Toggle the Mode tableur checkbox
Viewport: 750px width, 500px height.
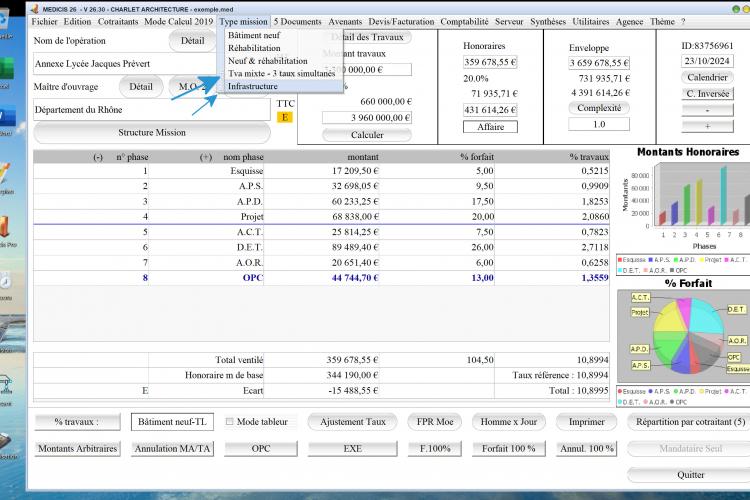pos(230,422)
